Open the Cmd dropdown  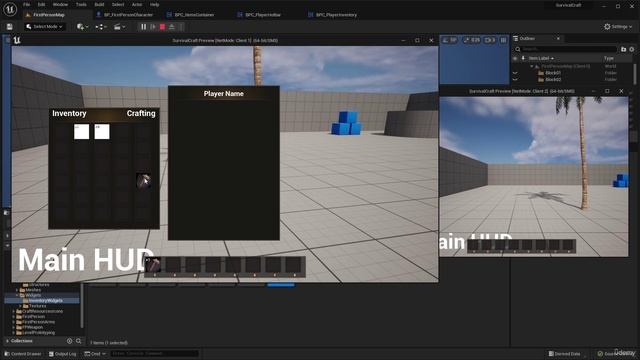coord(95,353)
